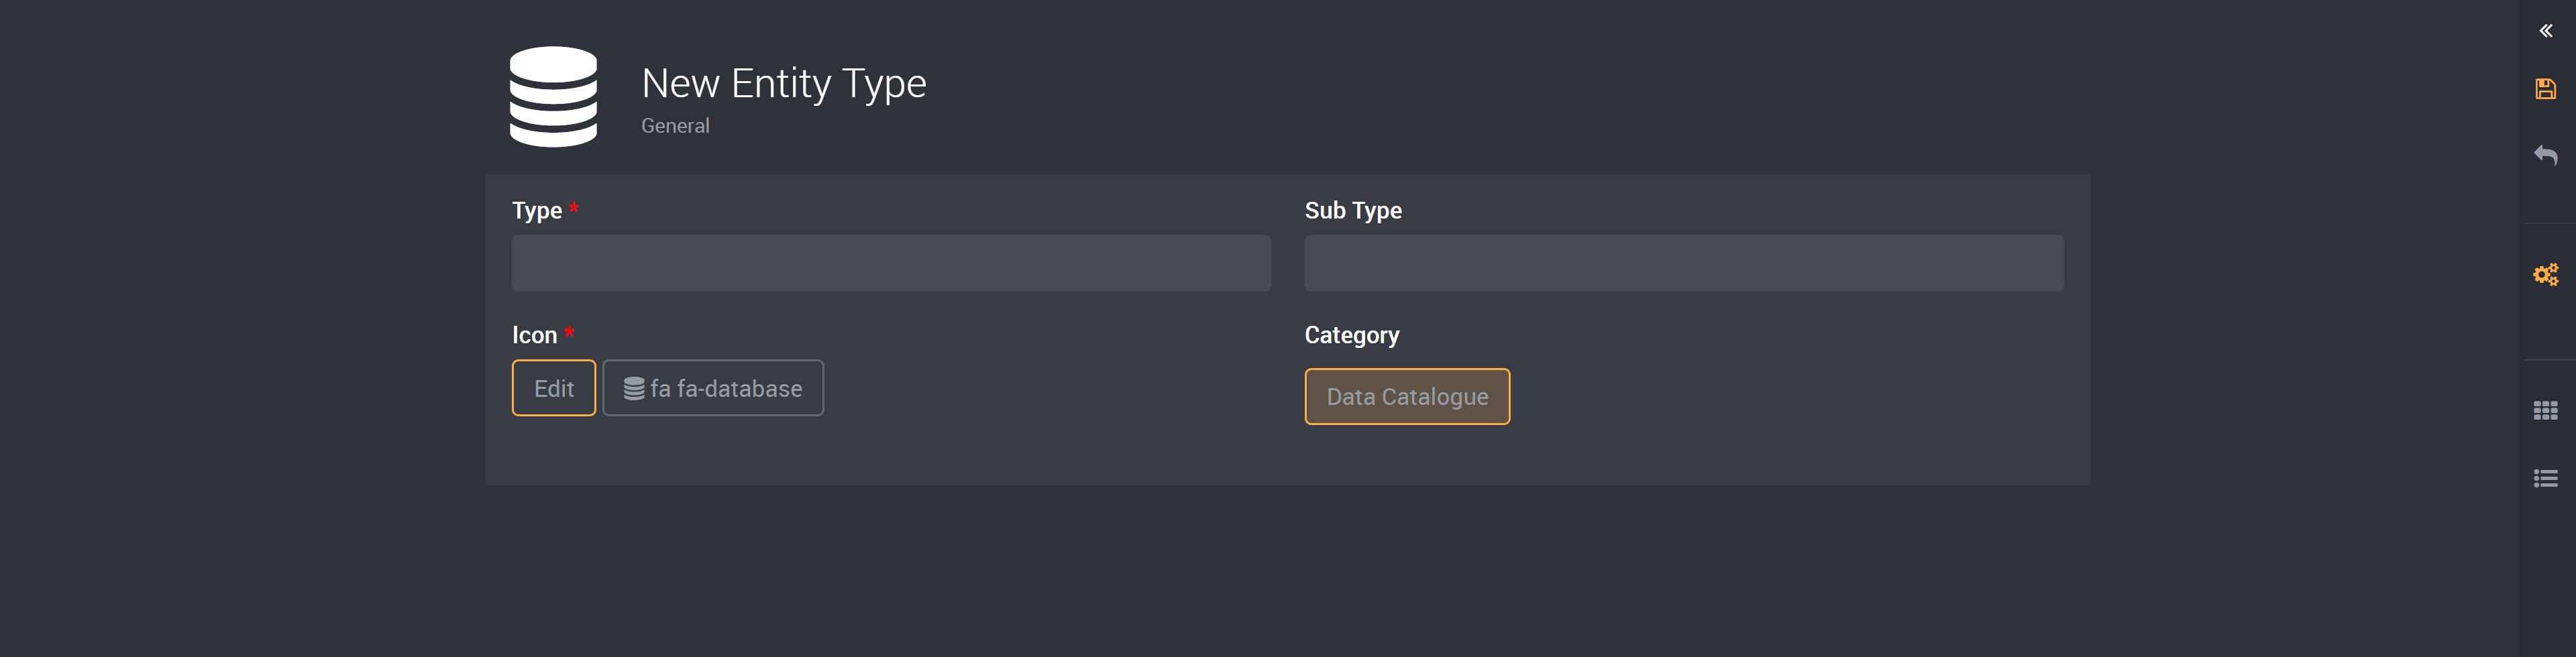Collapse the right sidebar with double chevron
The height and width of the screenshot is (657, 2576).
point(2545,31)
